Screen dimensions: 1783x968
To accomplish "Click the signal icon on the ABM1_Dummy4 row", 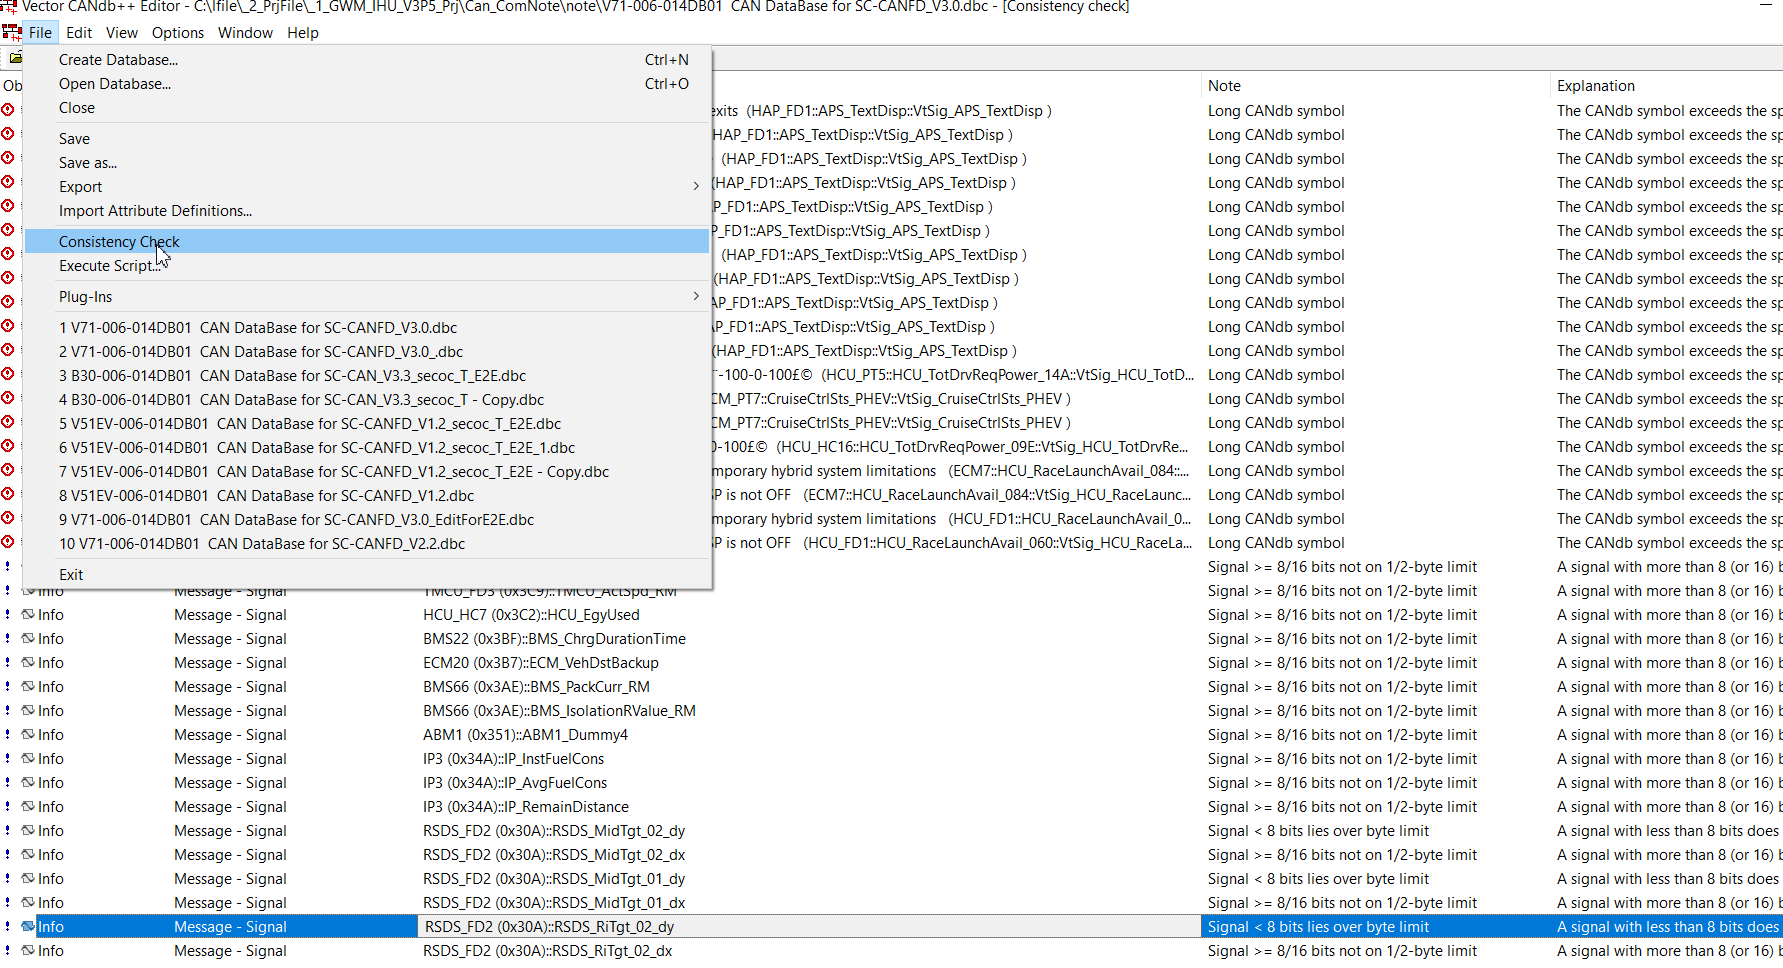I will [28, 734].
